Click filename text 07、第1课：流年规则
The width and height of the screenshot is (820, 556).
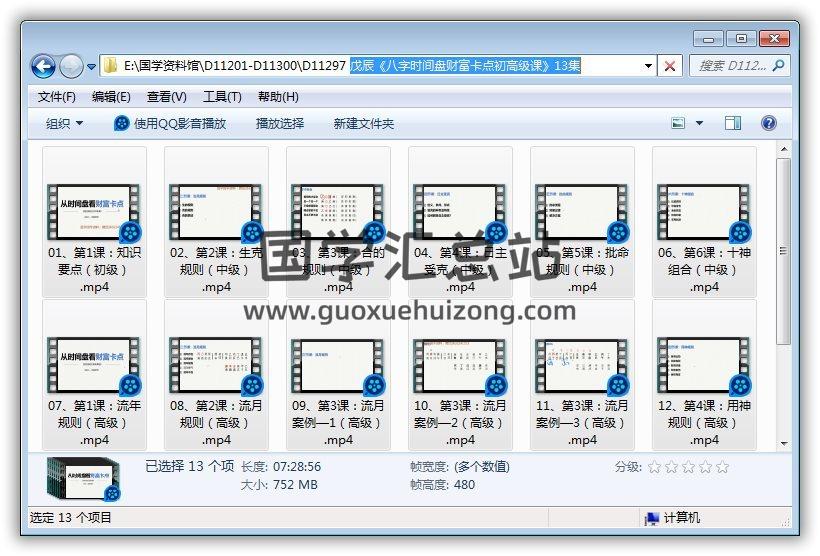(94, 414)
